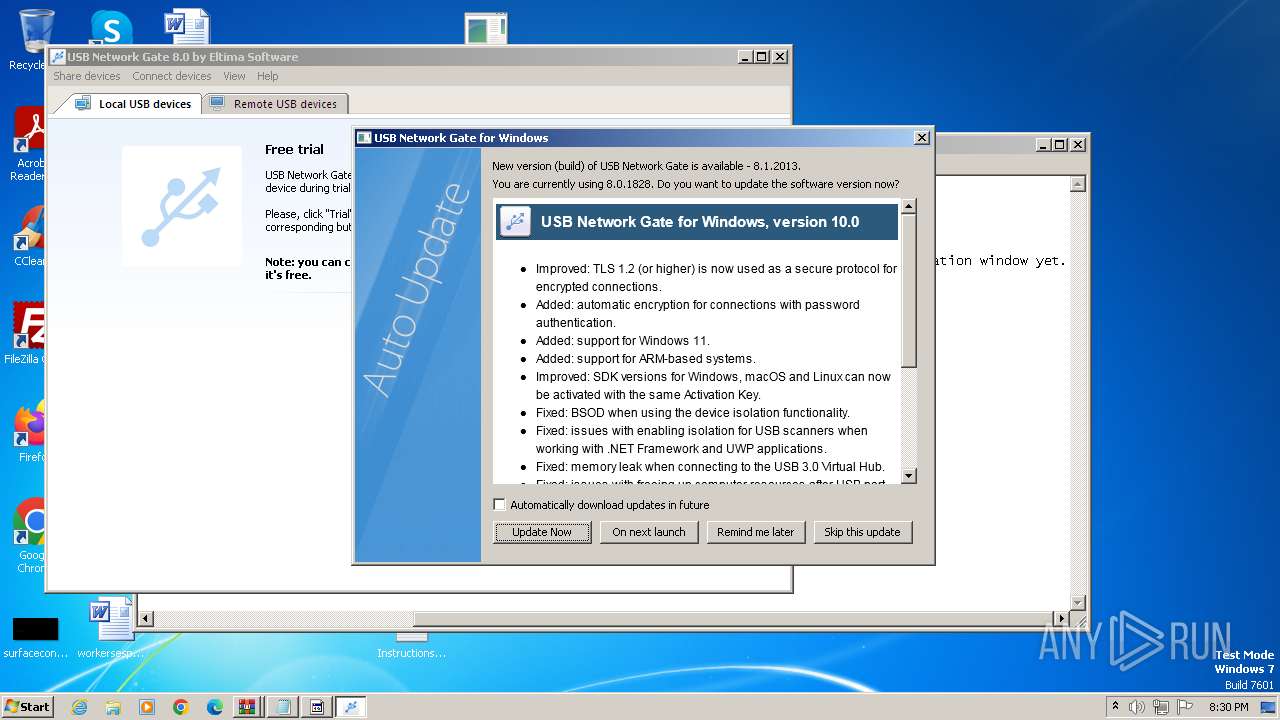Open the Share devices menu

point(87,76)
